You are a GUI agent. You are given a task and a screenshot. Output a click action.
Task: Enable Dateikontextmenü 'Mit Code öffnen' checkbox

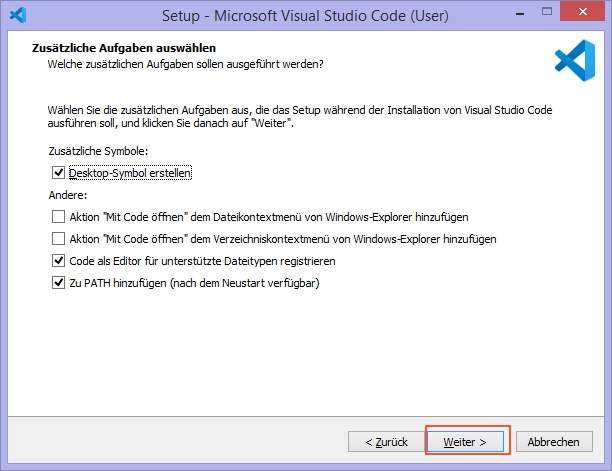pyautogui.click(x=59, y=217)
